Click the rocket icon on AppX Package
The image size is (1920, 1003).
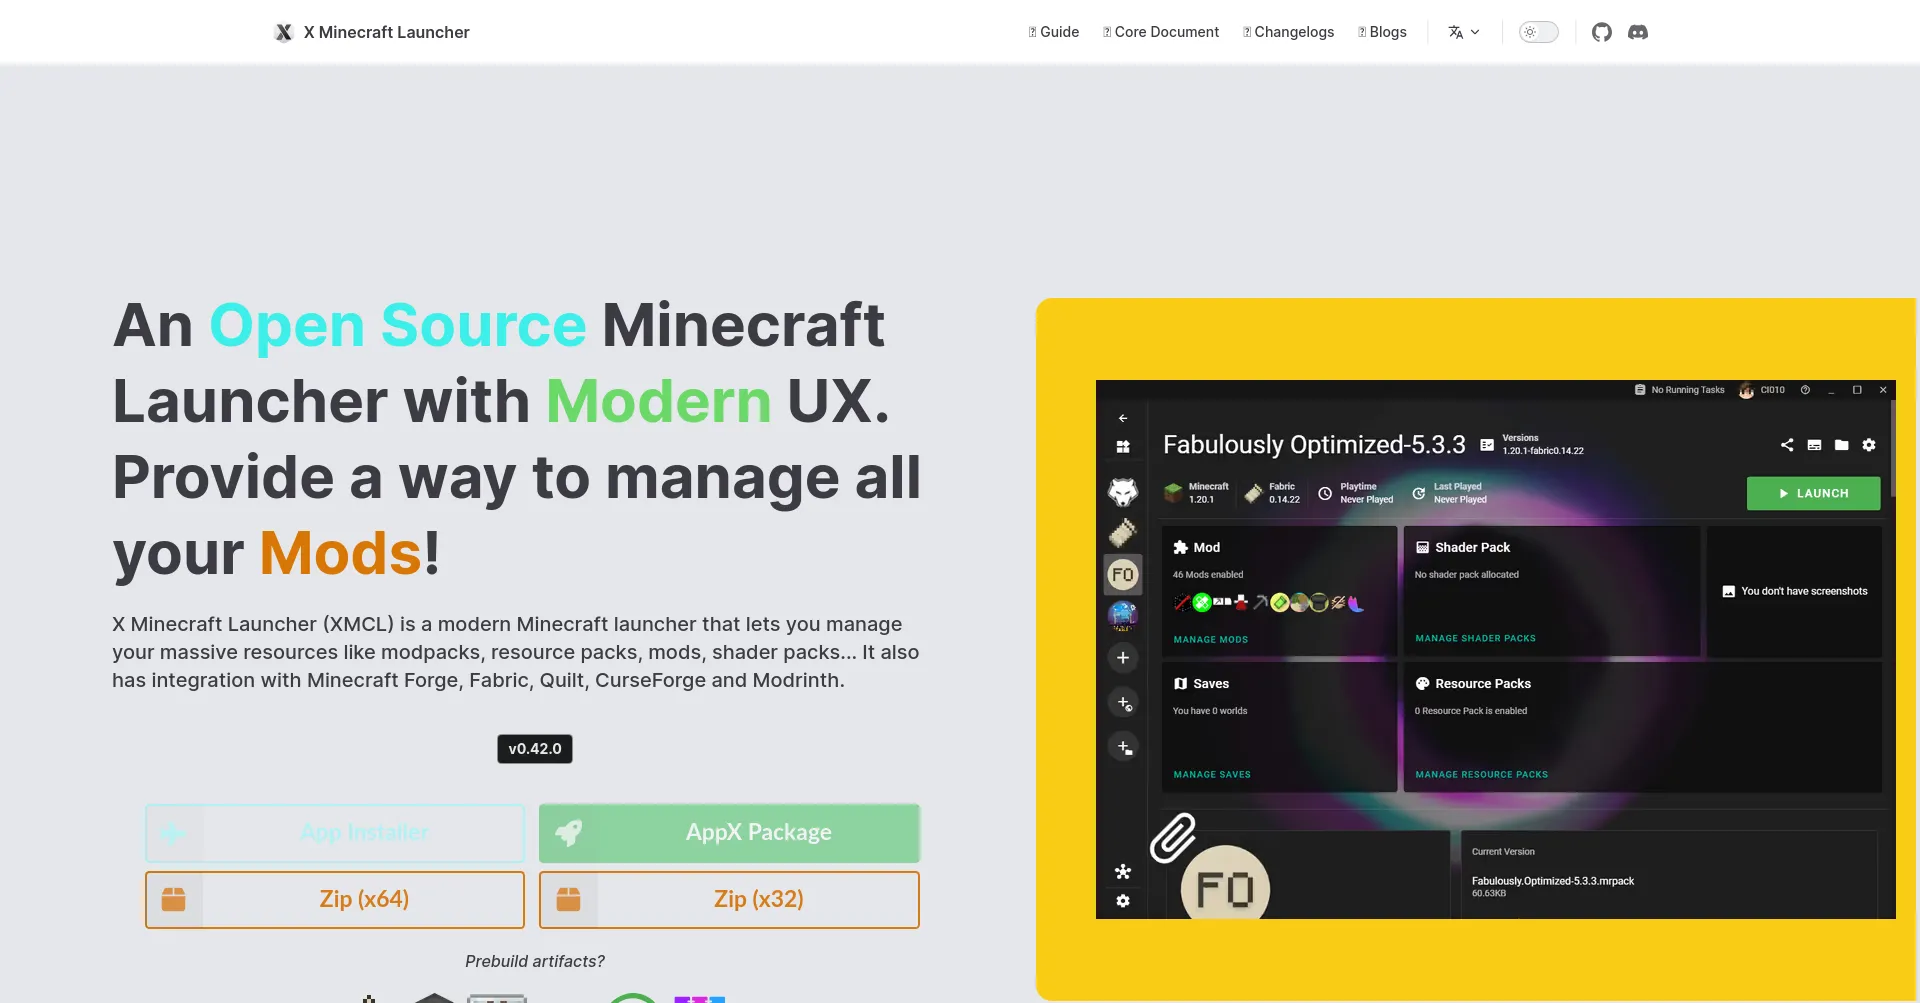coord(569,833)
